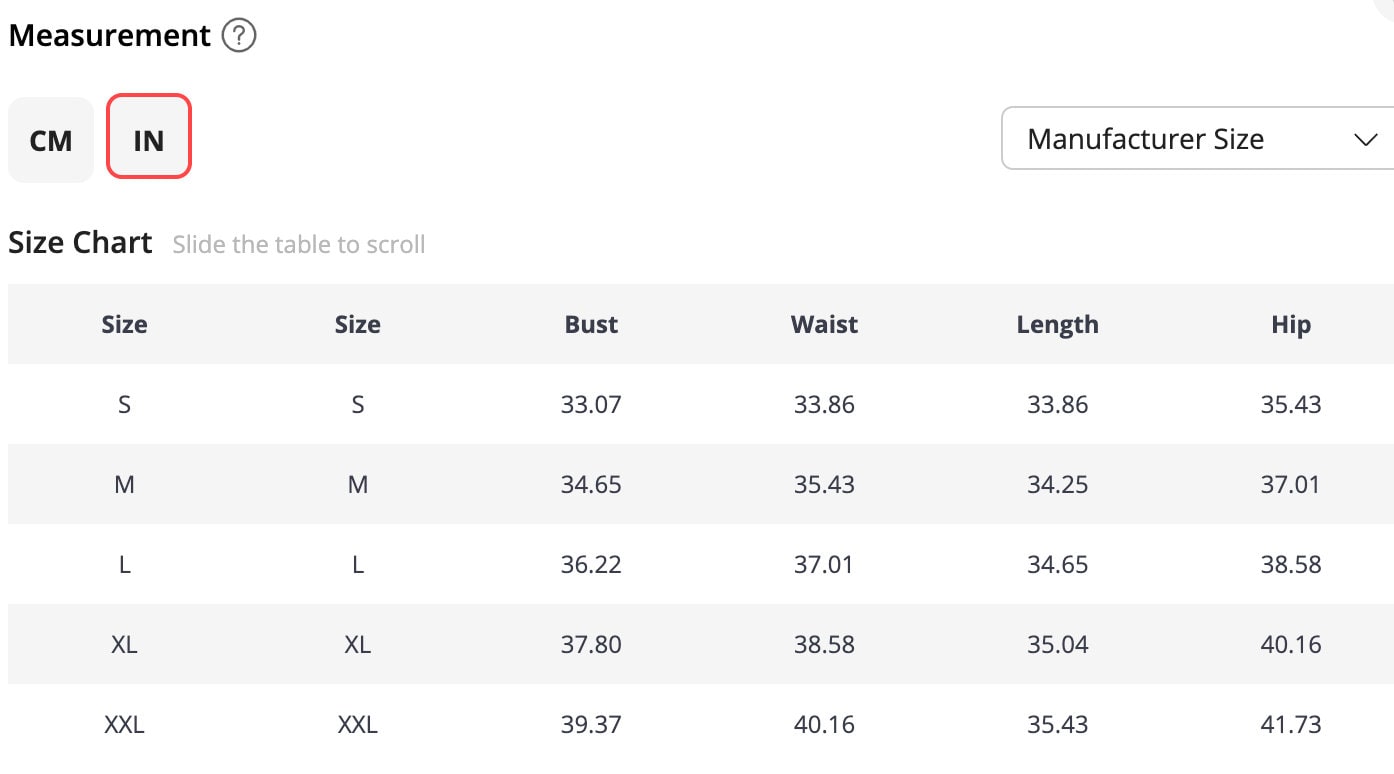Click 'Slide the table to scroll' hint
The height and width of the screenshot is (774, 1394).
point(299,244)
